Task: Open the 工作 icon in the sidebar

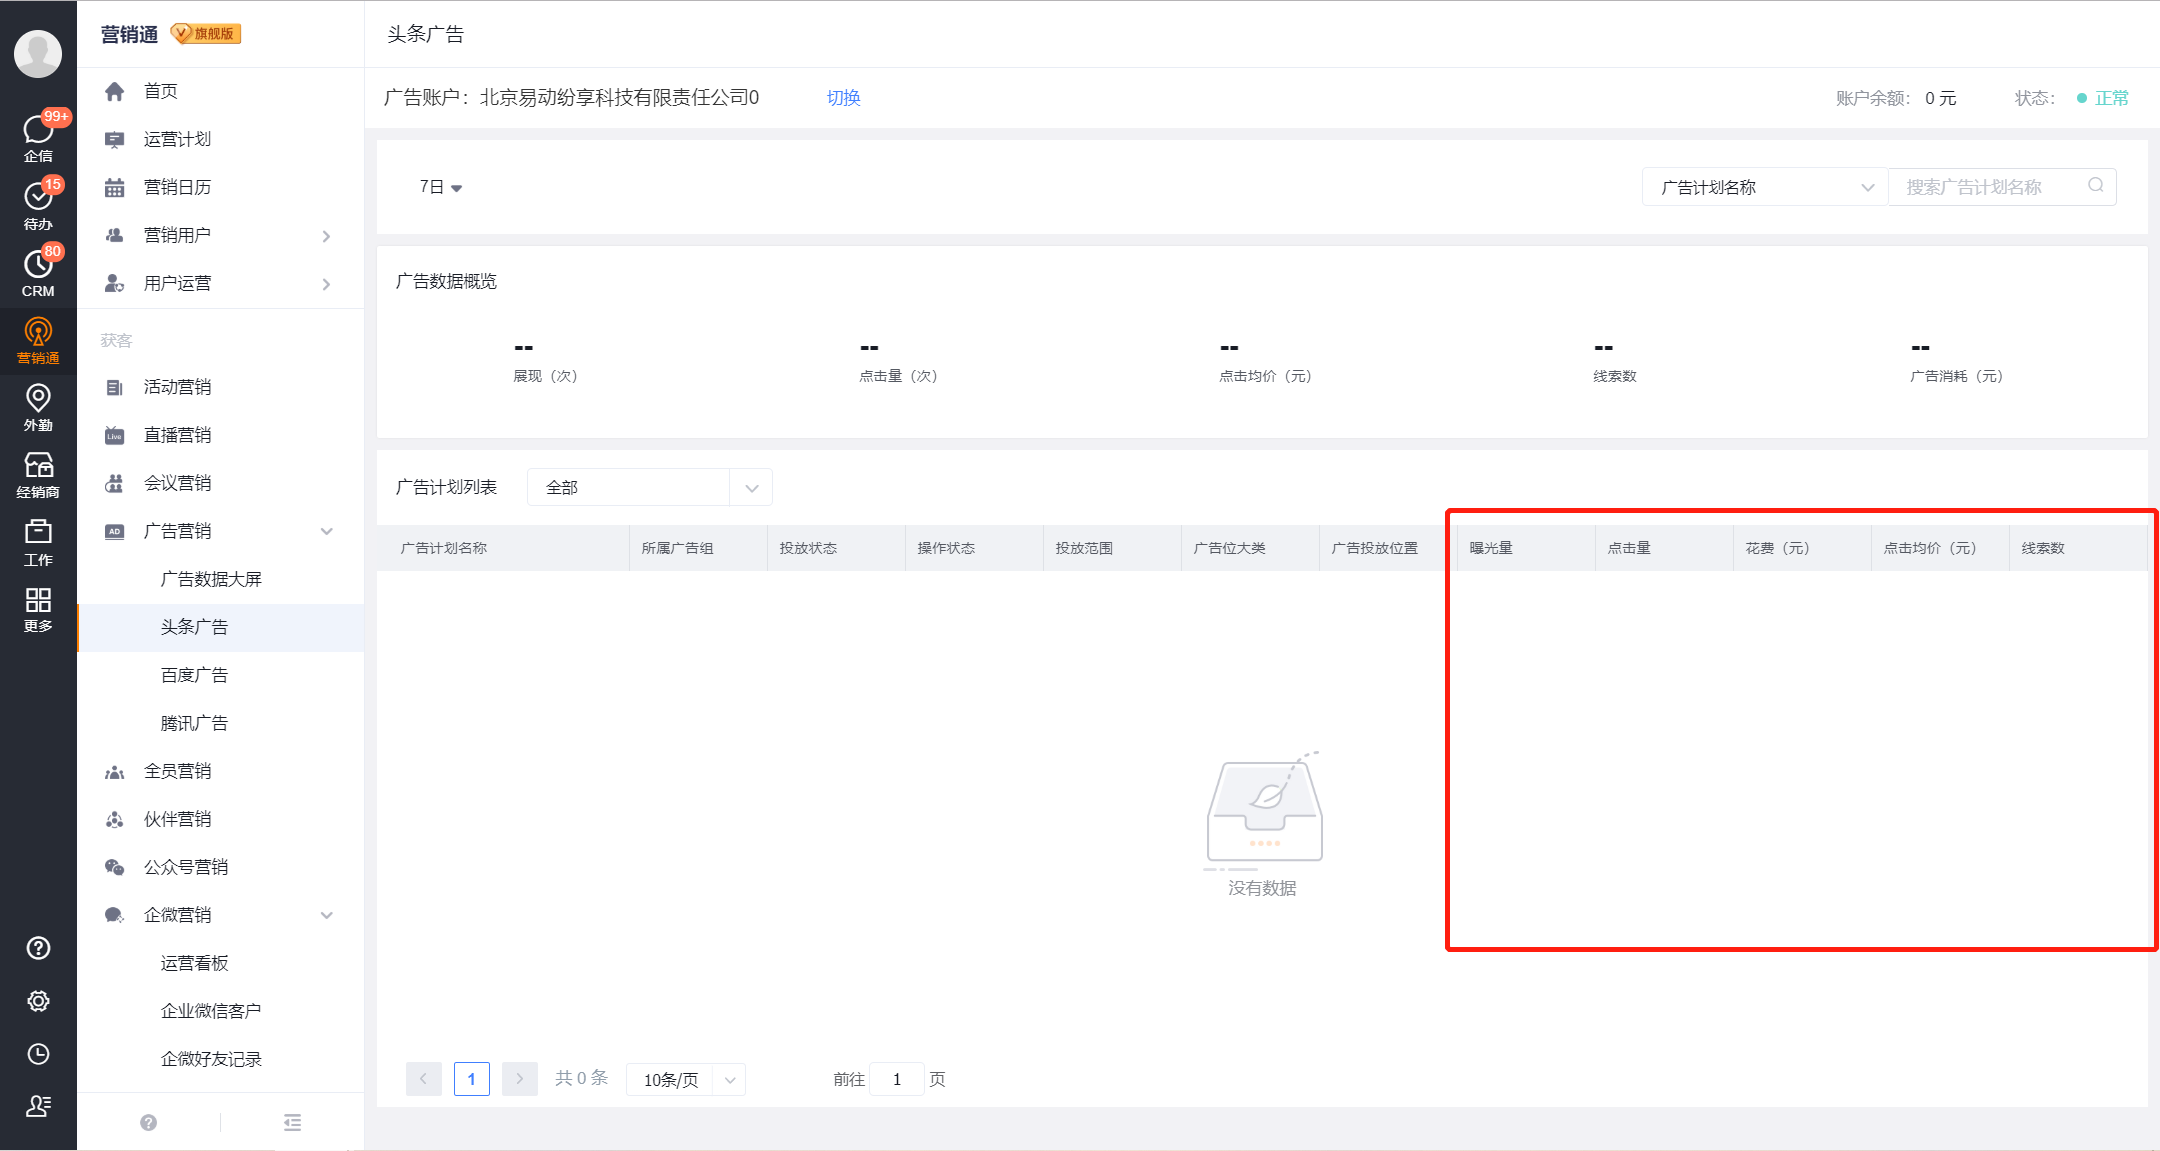Action: tap(38, 542)
